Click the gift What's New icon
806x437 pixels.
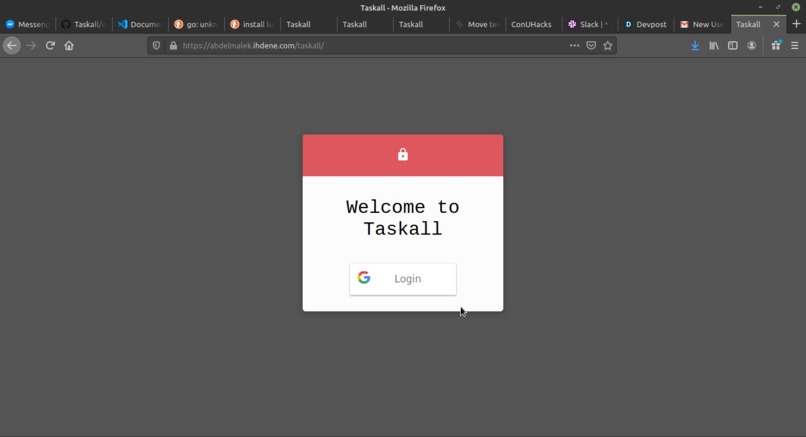point(776,45)
